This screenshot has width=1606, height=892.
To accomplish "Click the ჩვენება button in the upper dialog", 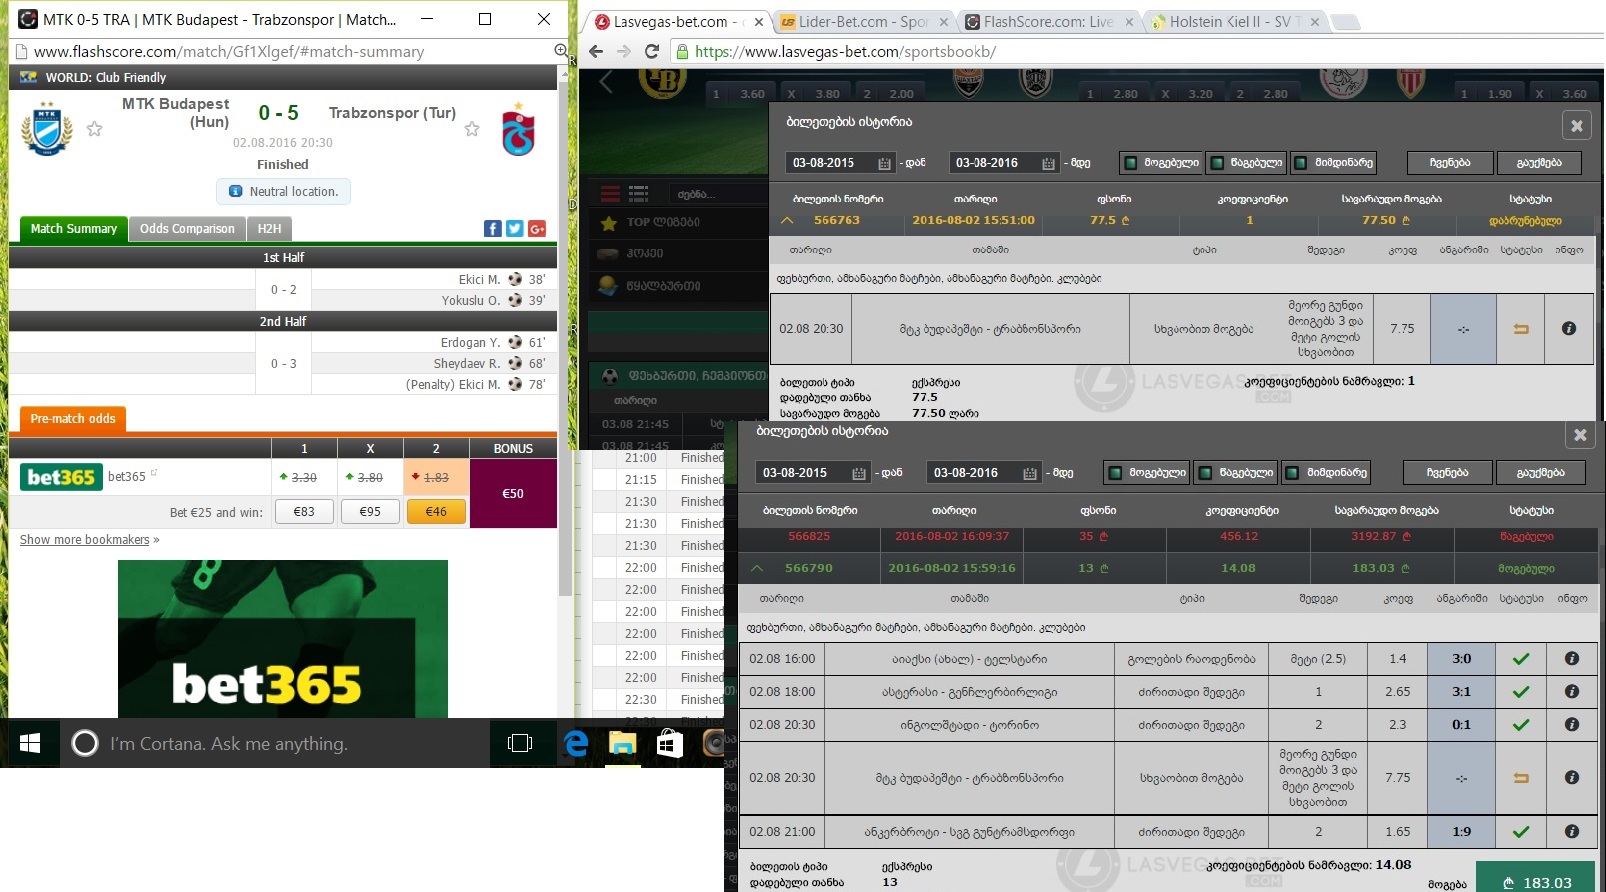I will (1450, 163).
